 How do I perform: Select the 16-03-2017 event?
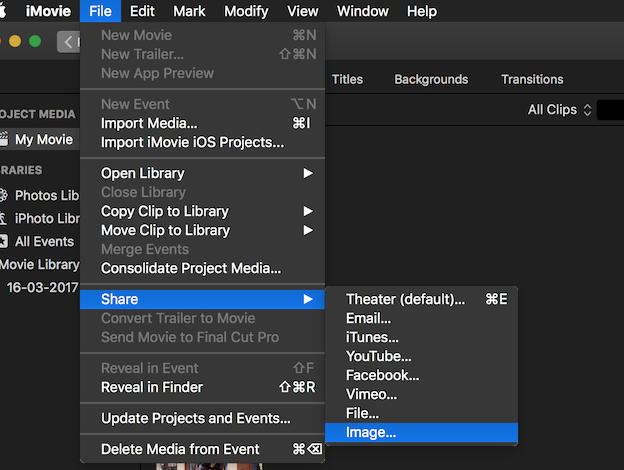(42, 287)
